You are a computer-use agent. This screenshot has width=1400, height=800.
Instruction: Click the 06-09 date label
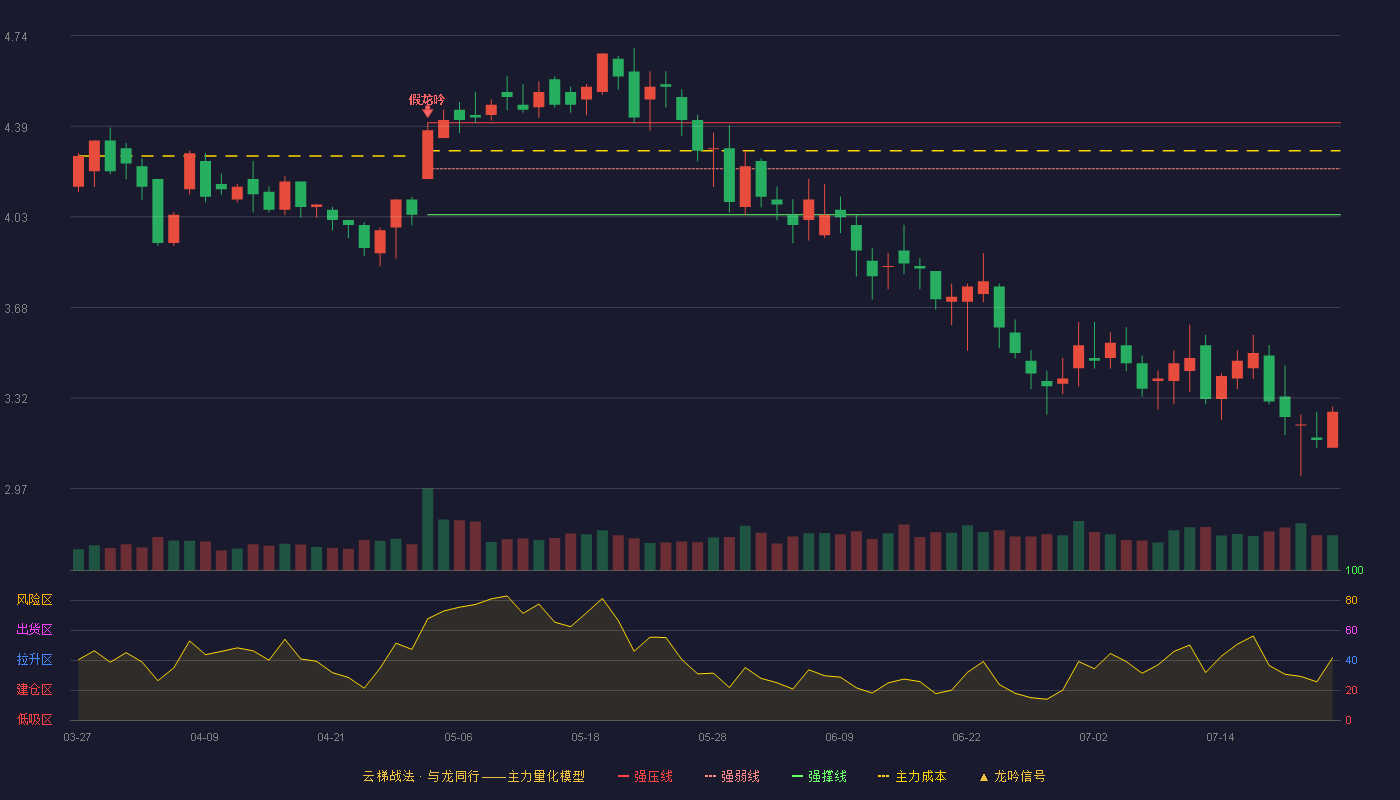tap(839, 737)
